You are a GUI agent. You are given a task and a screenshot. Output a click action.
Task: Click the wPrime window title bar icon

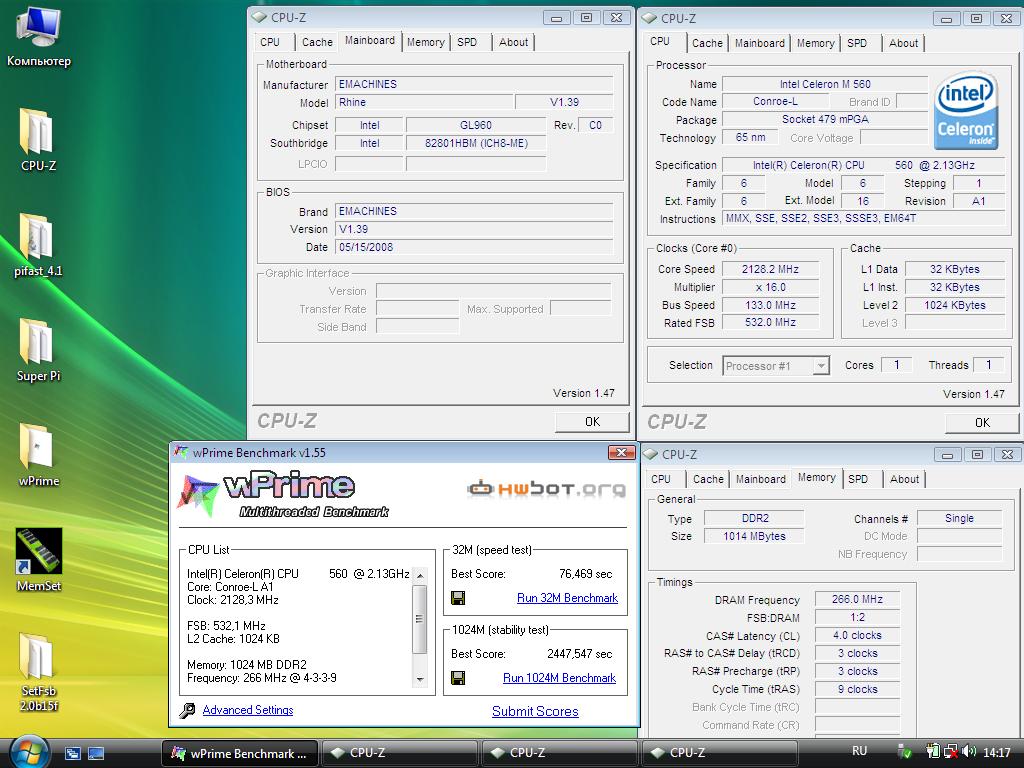click(181, 453)
